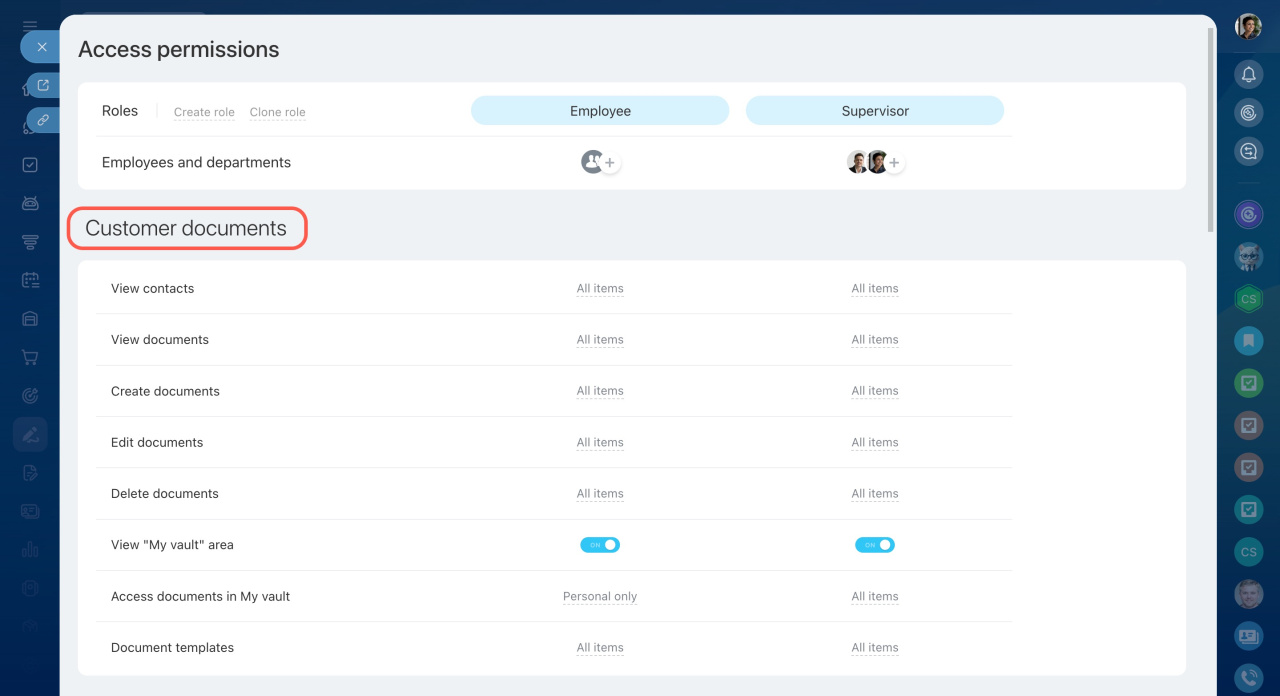Open slider in new window icon
This screenshot has width=1280, height=696.
(43, 86)
